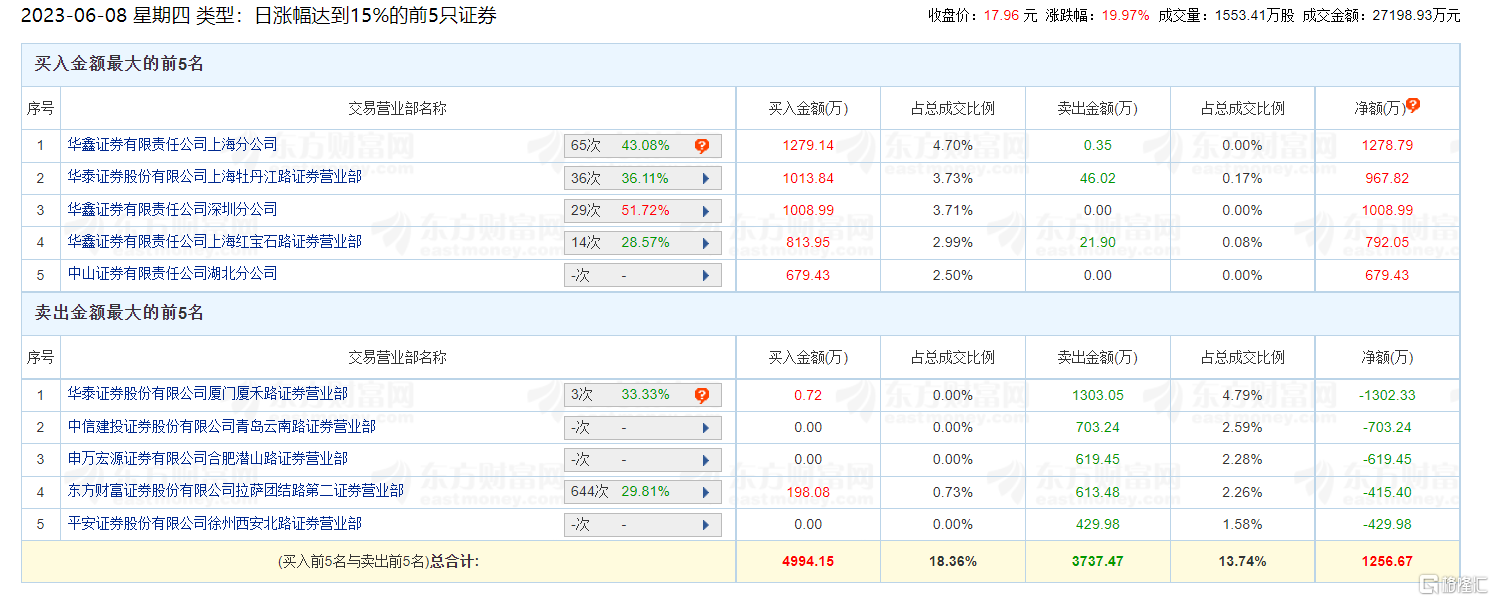
Task: Click the closing price 17.96 元
Action: [x=1010, y=15]
